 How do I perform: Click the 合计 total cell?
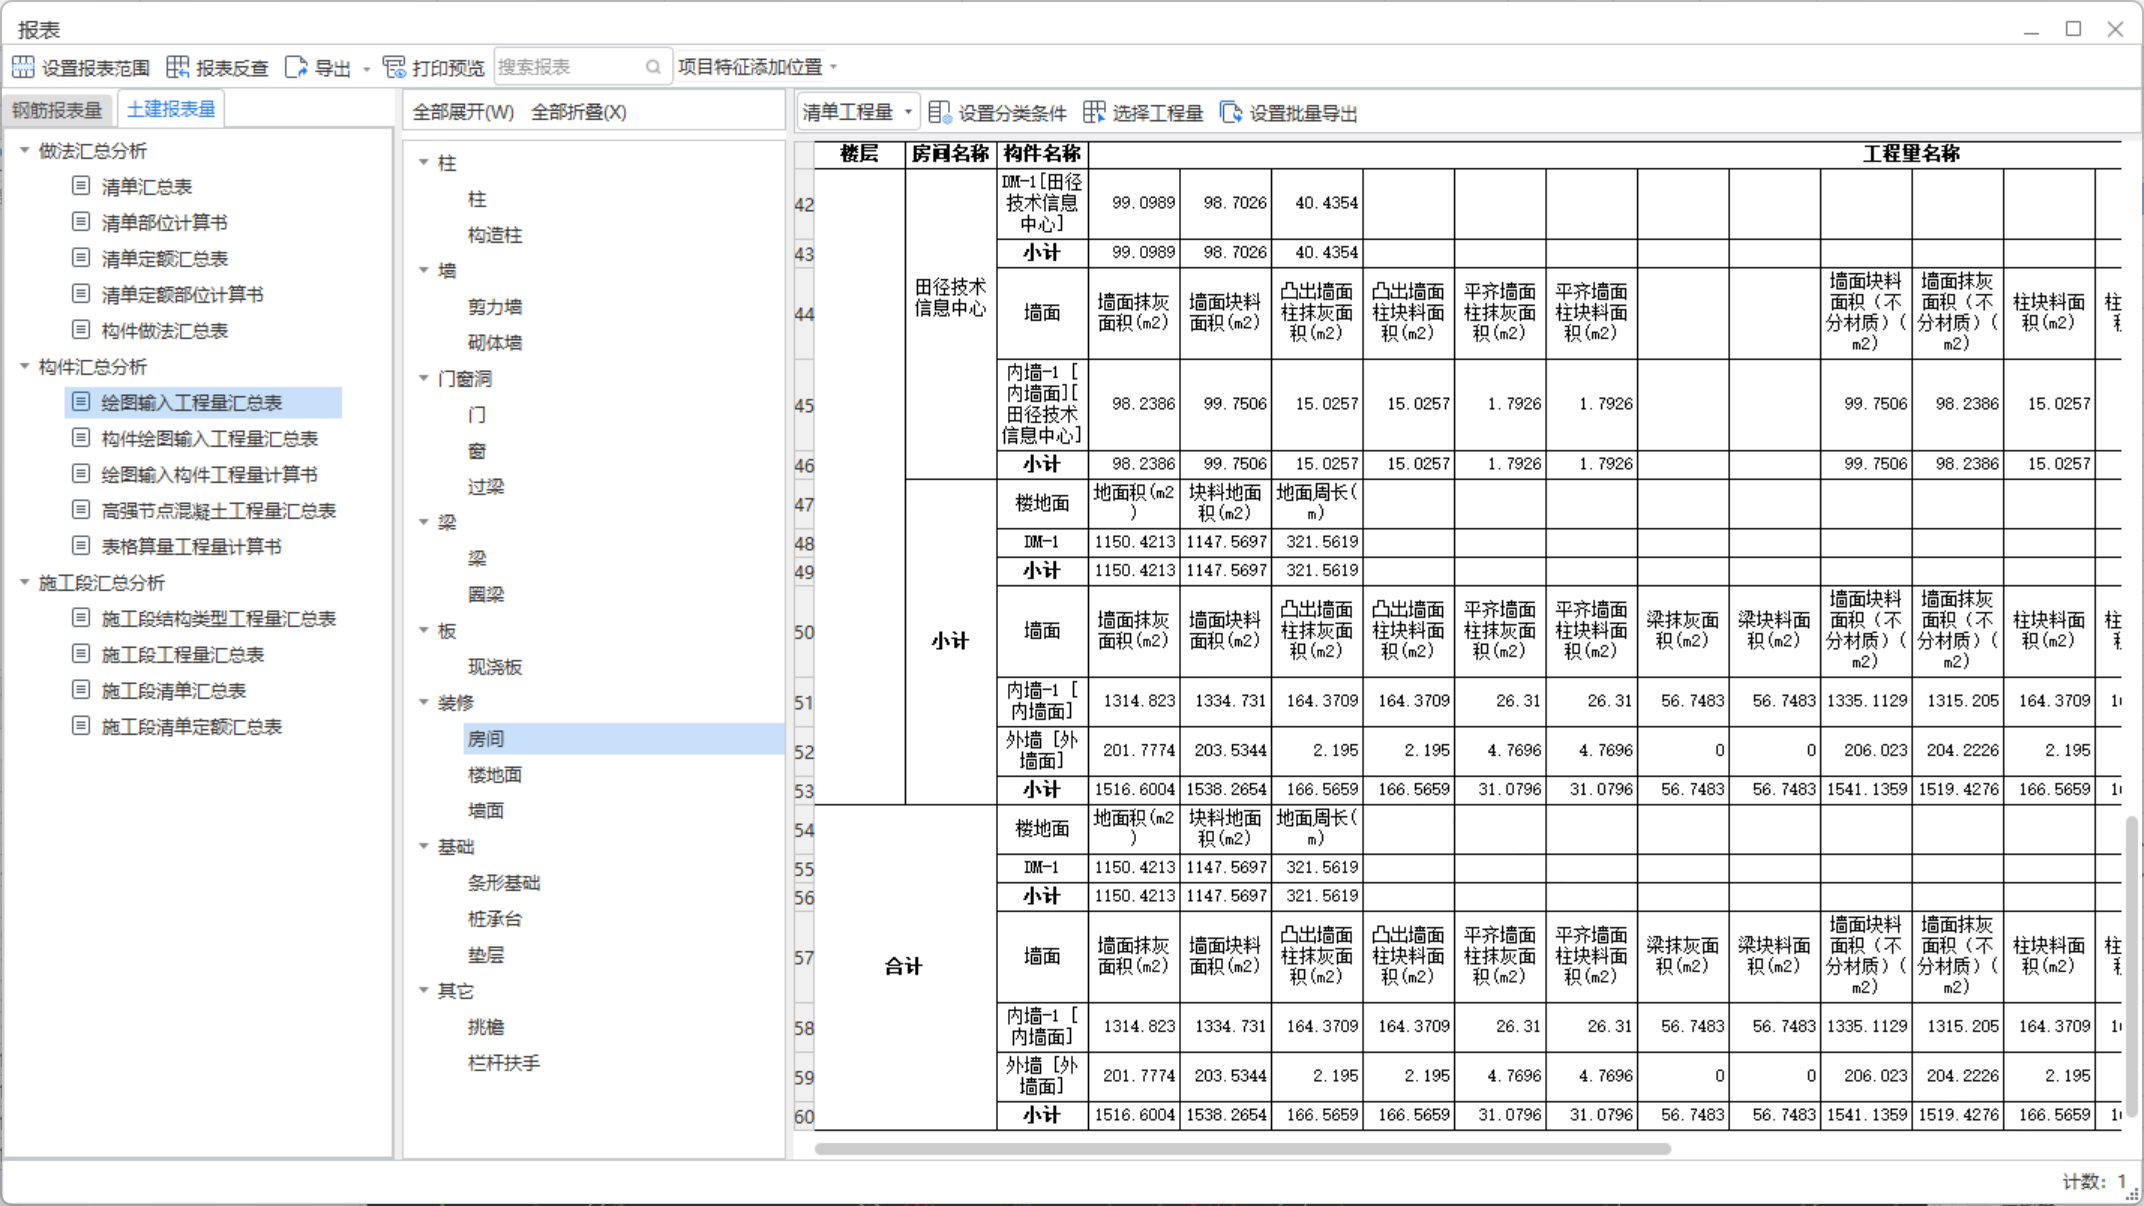(905, 966)
